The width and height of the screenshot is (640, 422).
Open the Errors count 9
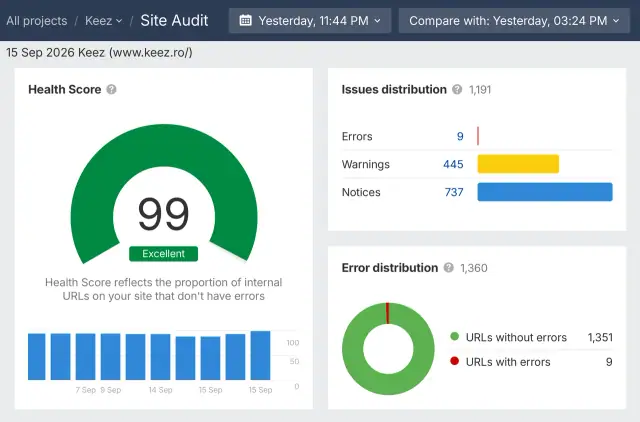click(460, 136)
